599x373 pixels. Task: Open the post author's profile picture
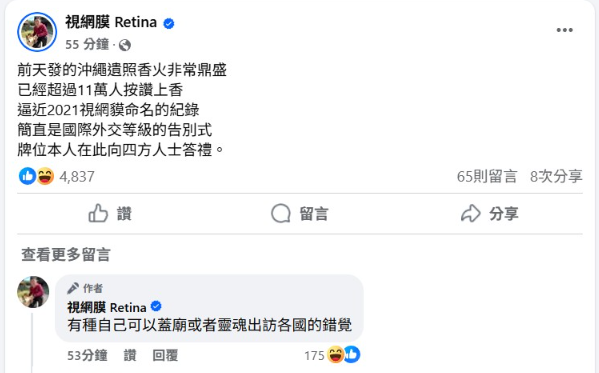(37, 32)
